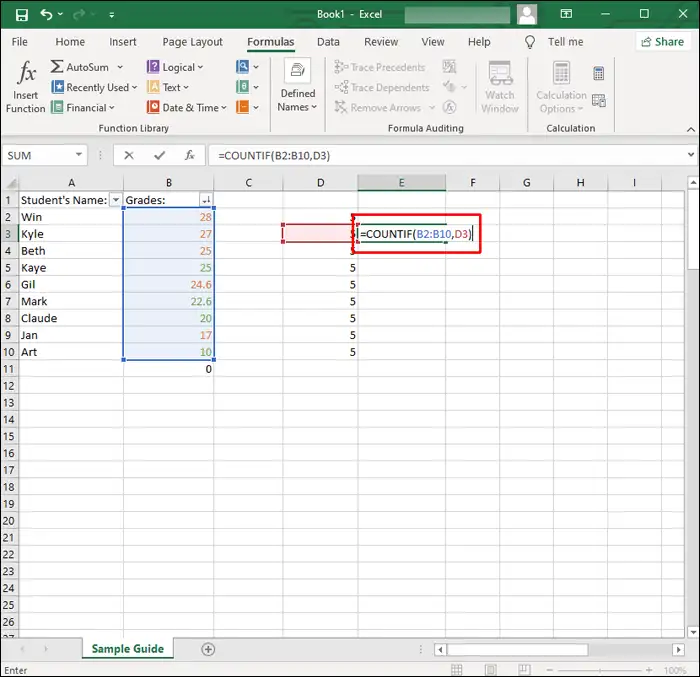Switch to the Home tab
This screenshot has height=677, width=700.
70,42
